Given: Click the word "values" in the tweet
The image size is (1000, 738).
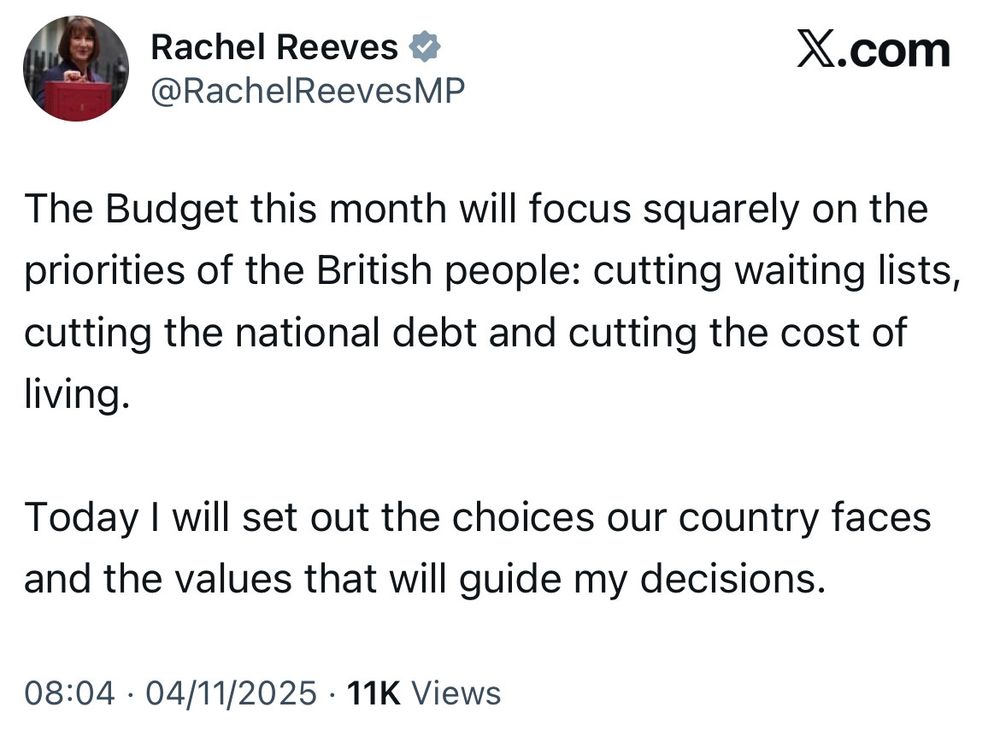Looking at the screenshot, I should point(222,580).
